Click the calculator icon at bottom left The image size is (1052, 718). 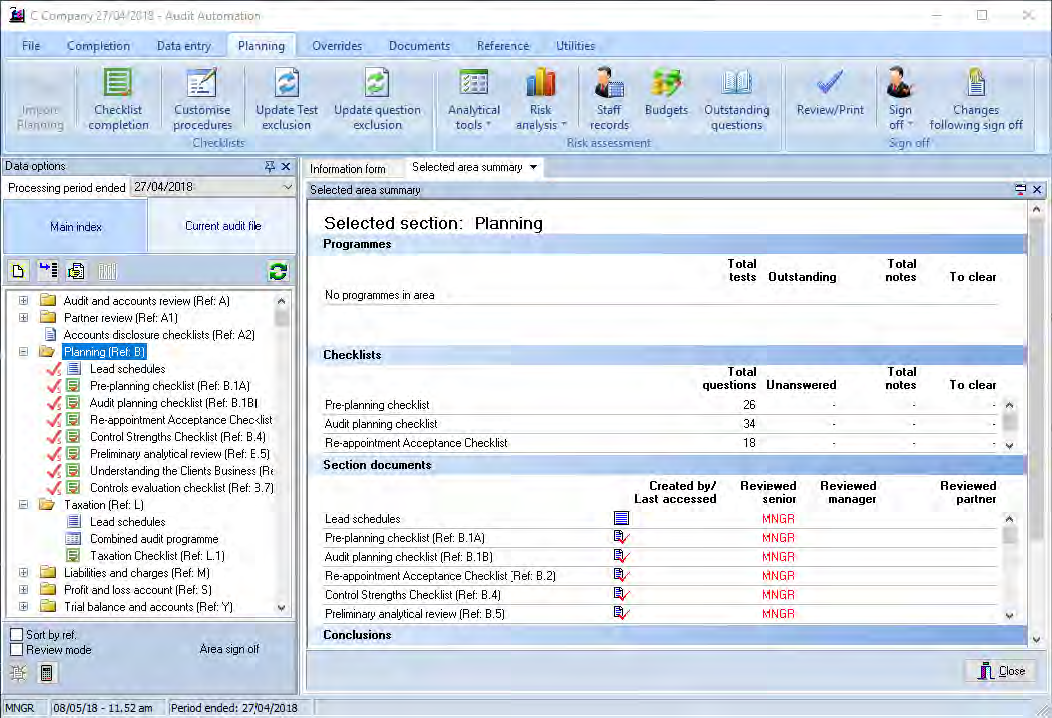46,672
